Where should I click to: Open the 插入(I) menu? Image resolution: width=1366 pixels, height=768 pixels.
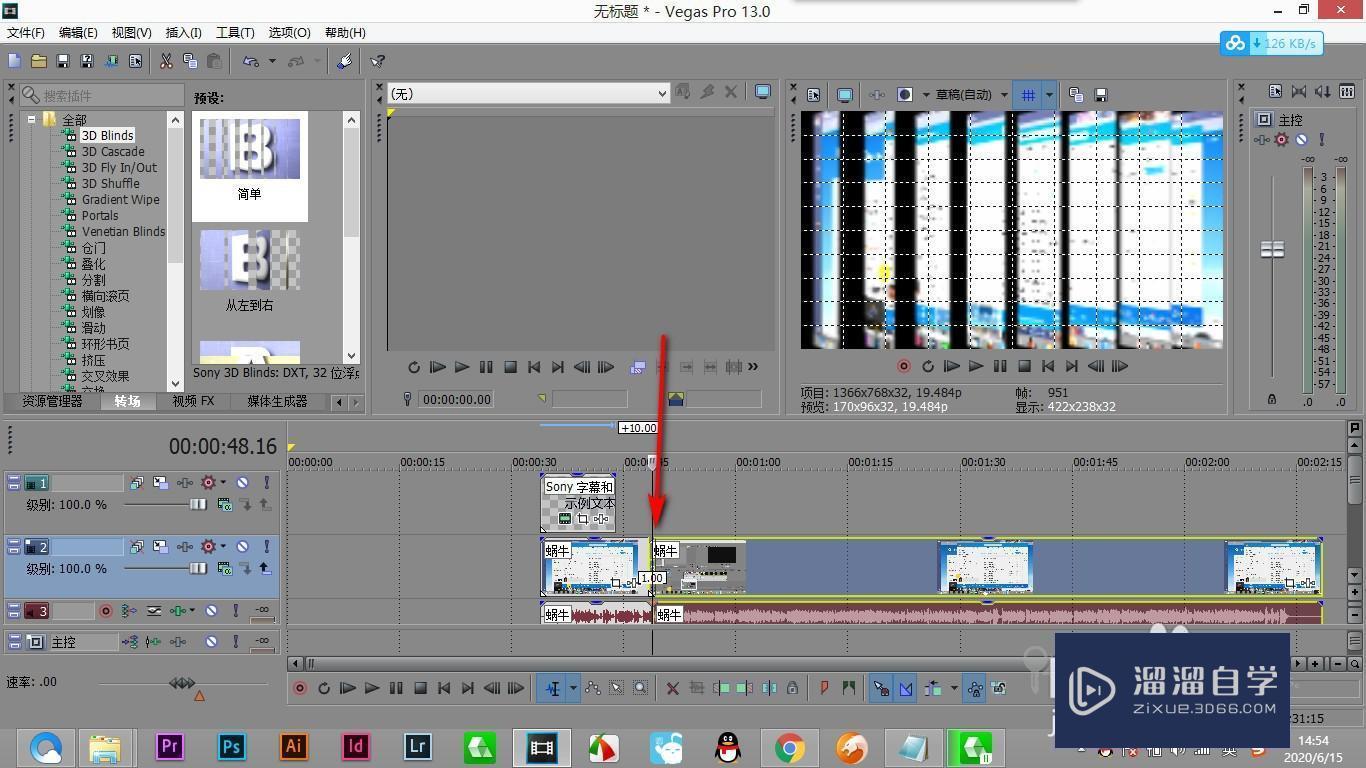[x=183, y=33]
